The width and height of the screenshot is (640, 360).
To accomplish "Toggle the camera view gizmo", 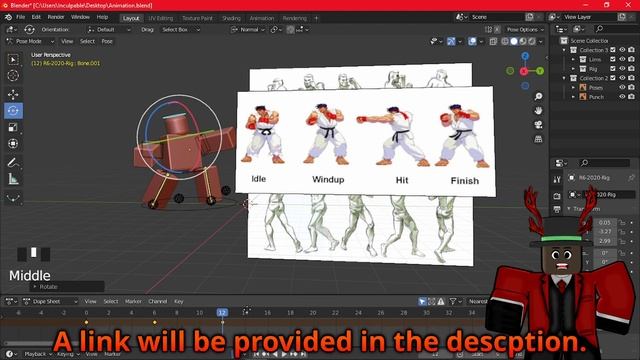I will click(538, 125).
